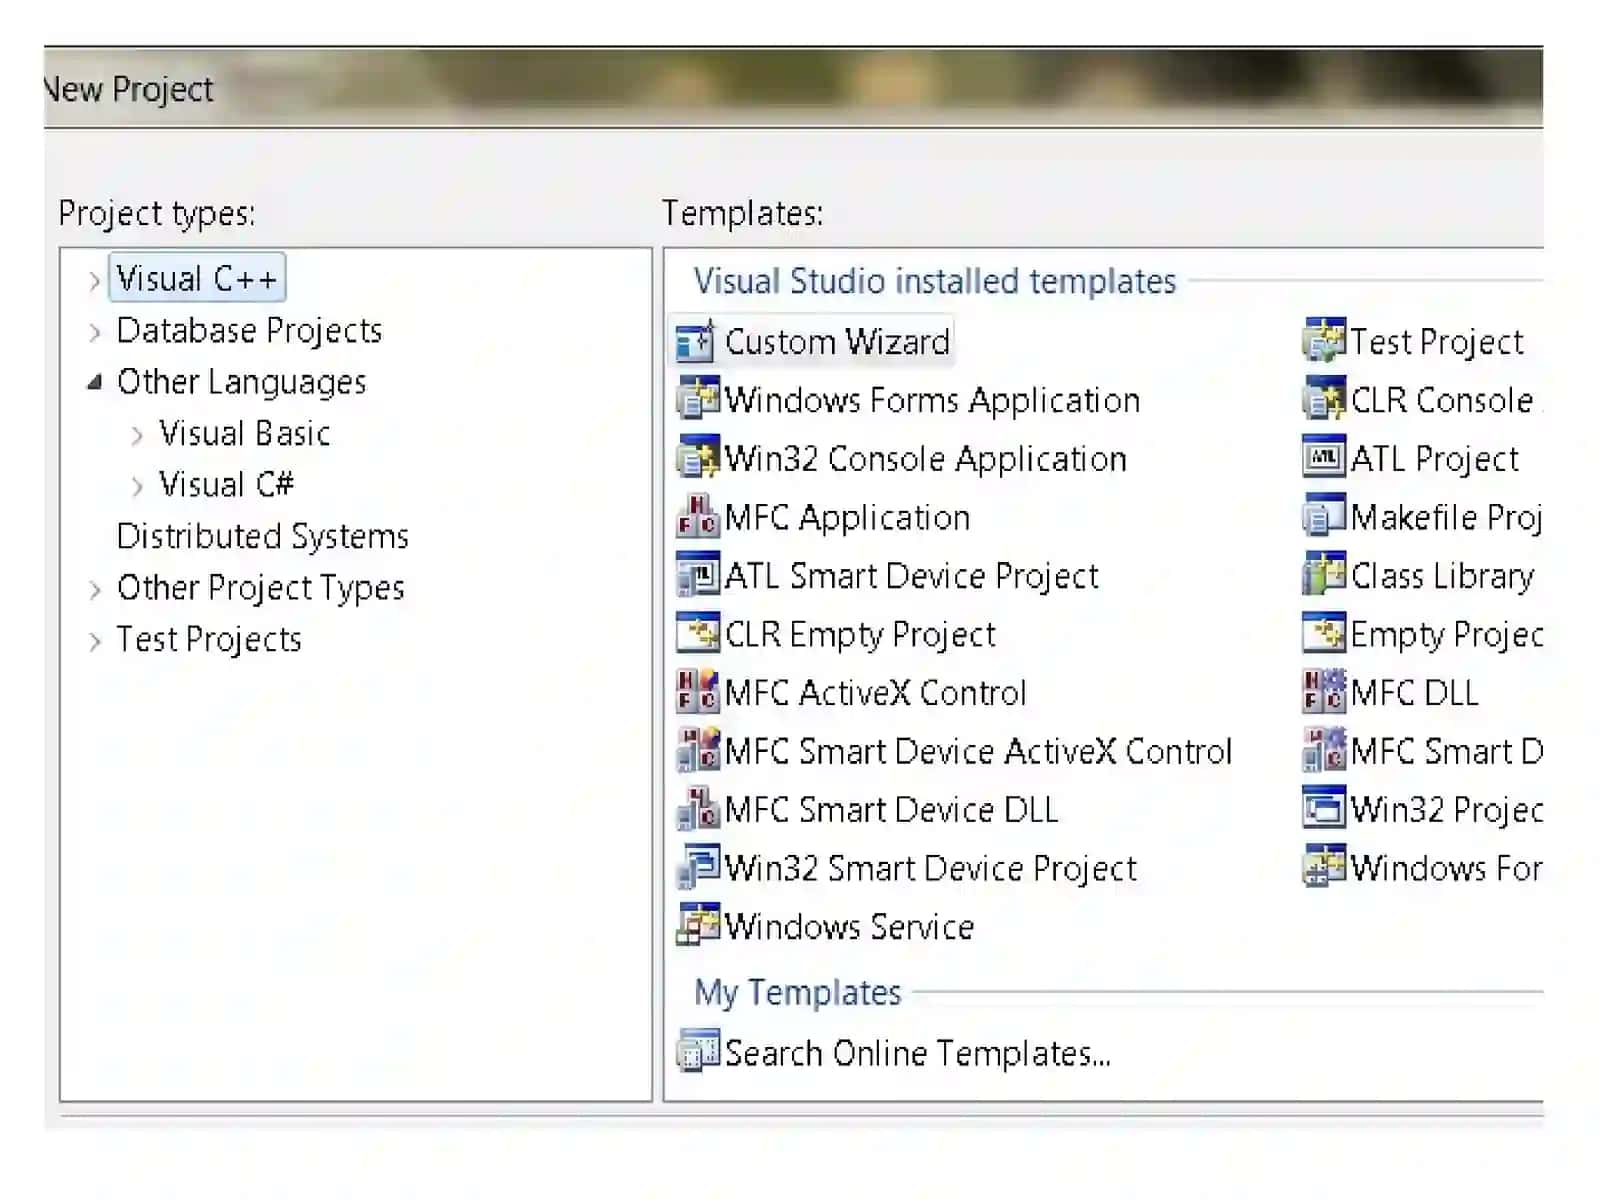Select the MFC Application icon

[697, 517]
